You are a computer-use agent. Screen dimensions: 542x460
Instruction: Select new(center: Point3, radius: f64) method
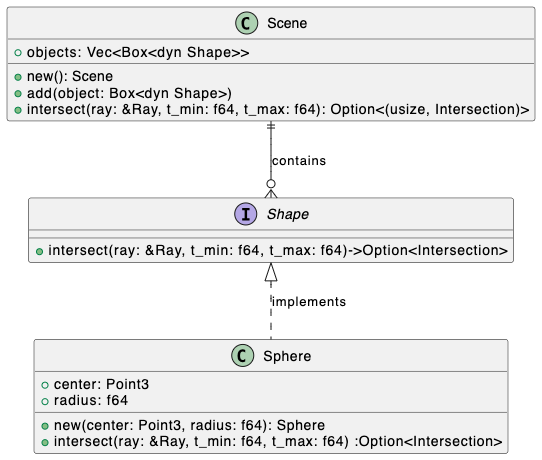tap(189, 425)
